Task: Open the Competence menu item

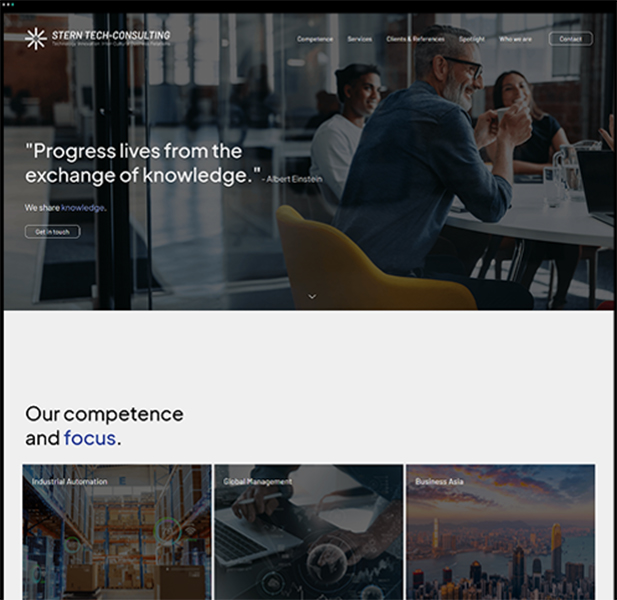Action: click(x=315, y=39)
